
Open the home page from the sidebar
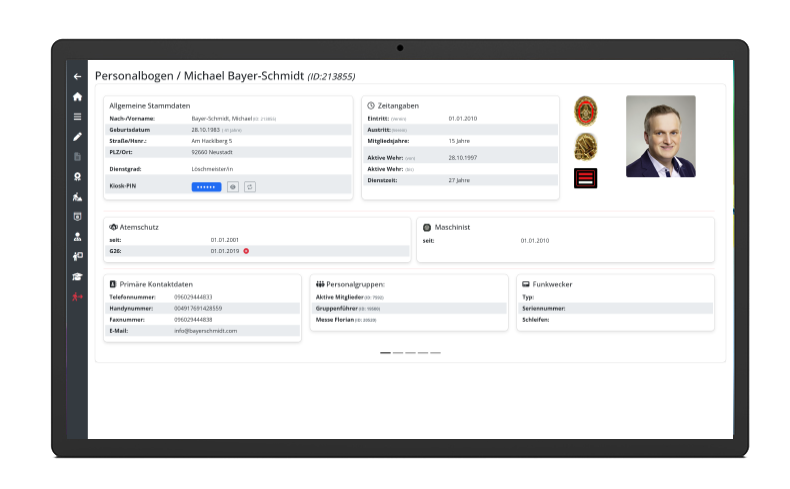point(77,97)
